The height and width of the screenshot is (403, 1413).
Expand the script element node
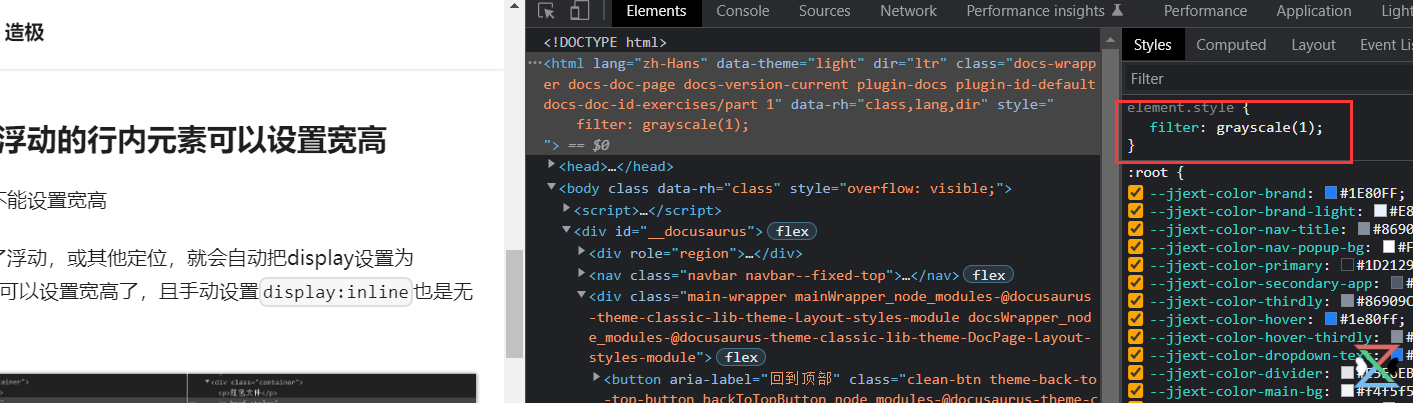567,210
